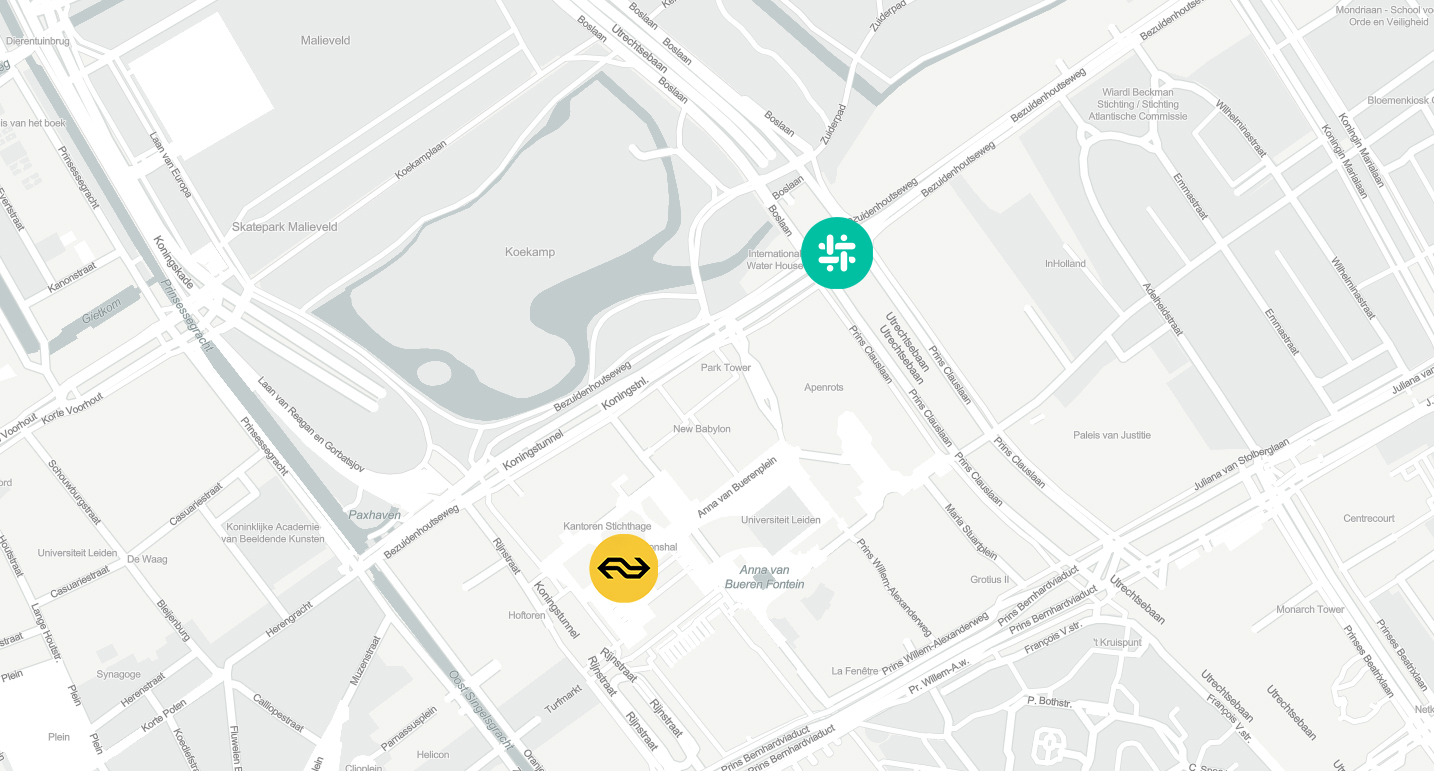The height and width of the screenshot is (771, 1434).
Task: Select the Skatepark Malieveld place label
Action: coord(285,227)
